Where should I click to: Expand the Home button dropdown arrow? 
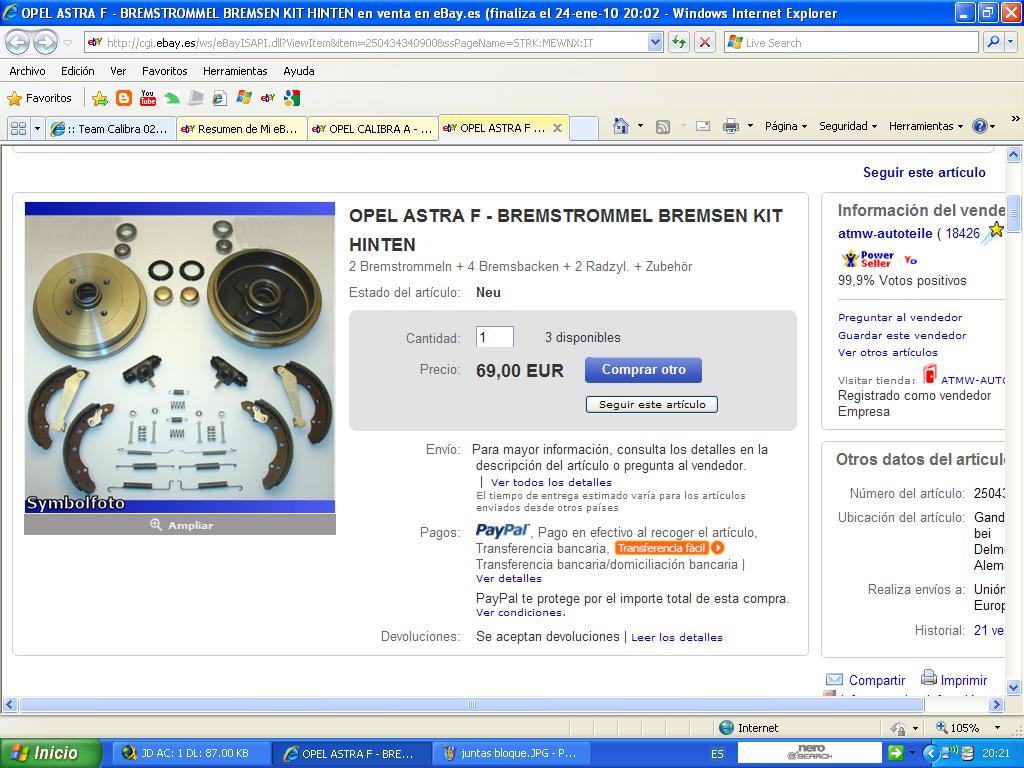tap(641, 126)
